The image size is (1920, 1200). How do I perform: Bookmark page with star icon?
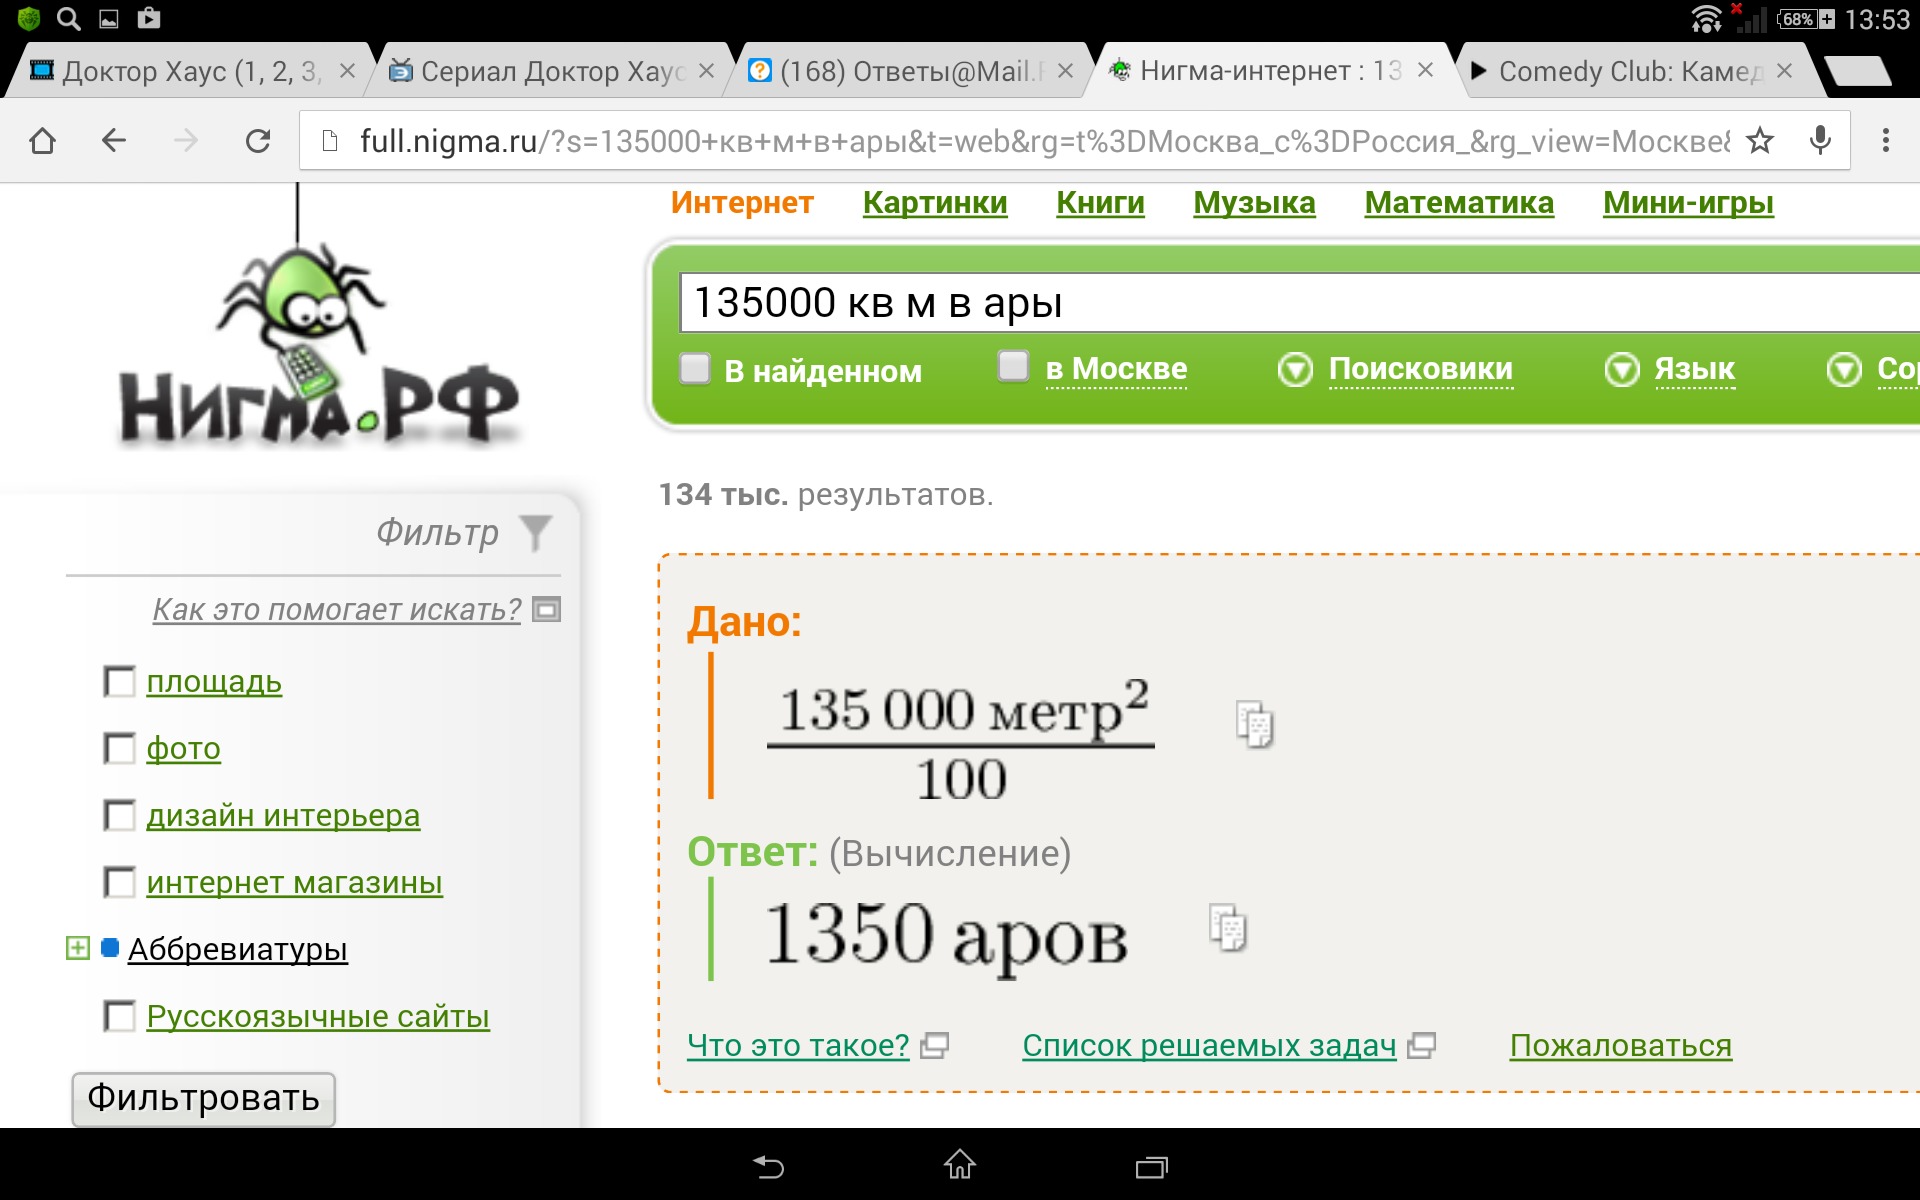[x=1760, y=141]
